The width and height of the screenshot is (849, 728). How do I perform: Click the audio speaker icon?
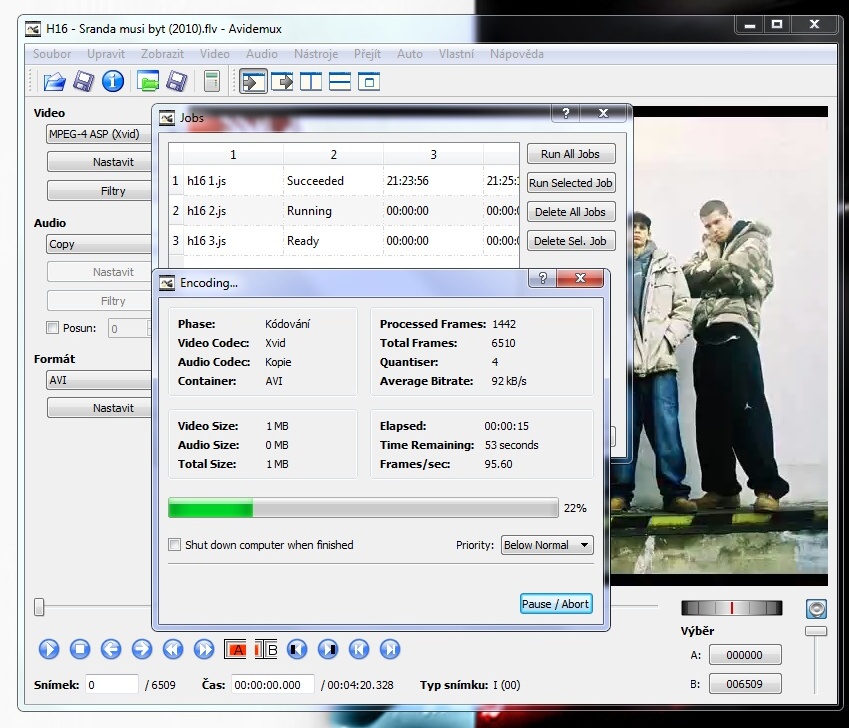click(816, 609)
